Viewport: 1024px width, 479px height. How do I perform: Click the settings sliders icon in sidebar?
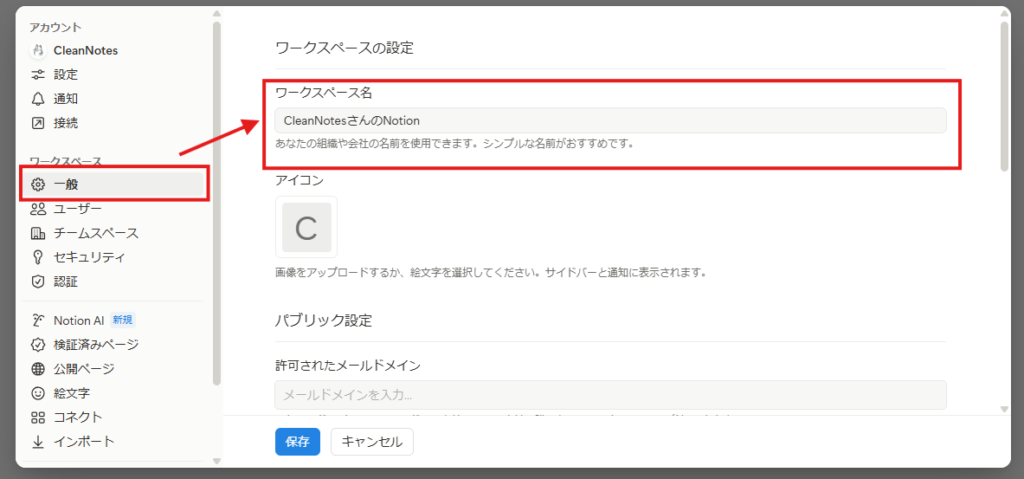point(38,74)
